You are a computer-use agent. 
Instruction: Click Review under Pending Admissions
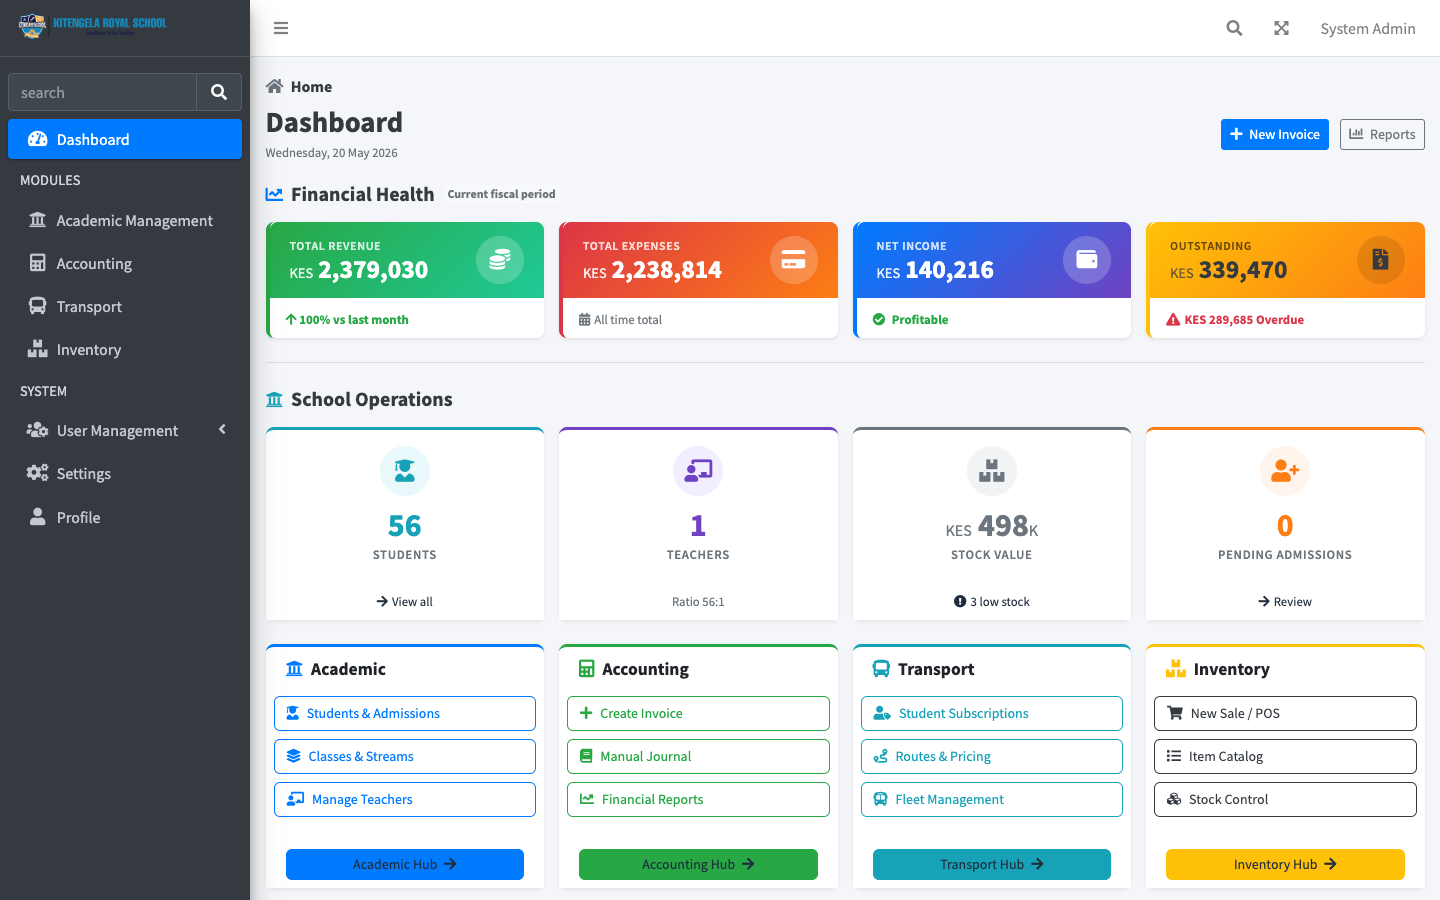1285,601
